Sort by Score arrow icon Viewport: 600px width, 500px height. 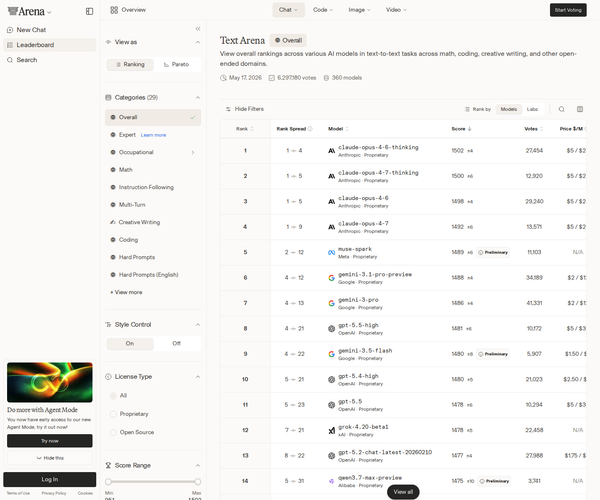470,129
